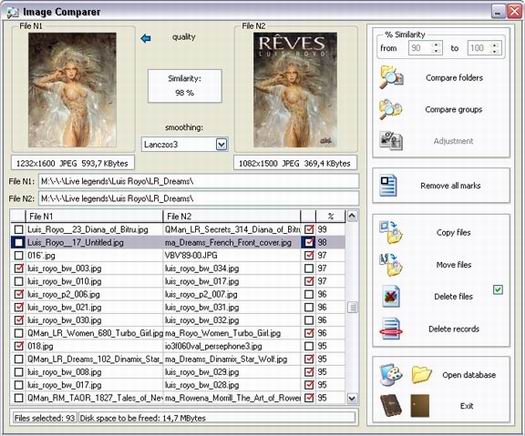Check File N2 box for luis_royo_p2_007.jpg
The width and height of the screenshot is (525, 436).
309,294
